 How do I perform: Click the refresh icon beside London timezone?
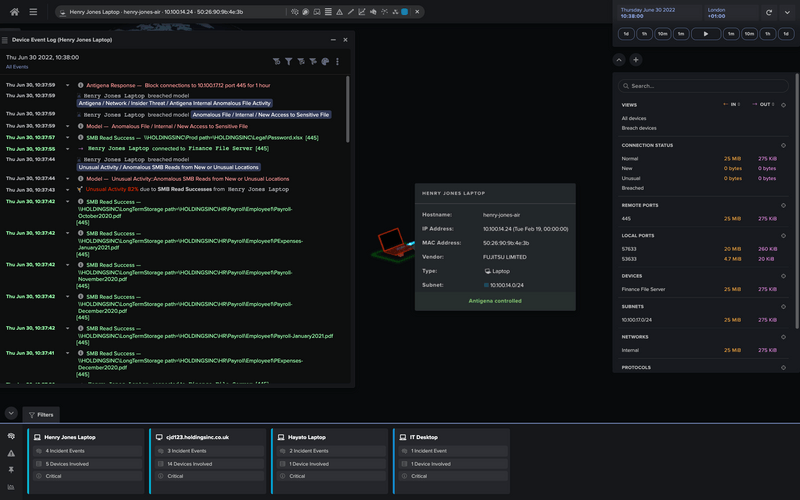(x=769, y=12)
